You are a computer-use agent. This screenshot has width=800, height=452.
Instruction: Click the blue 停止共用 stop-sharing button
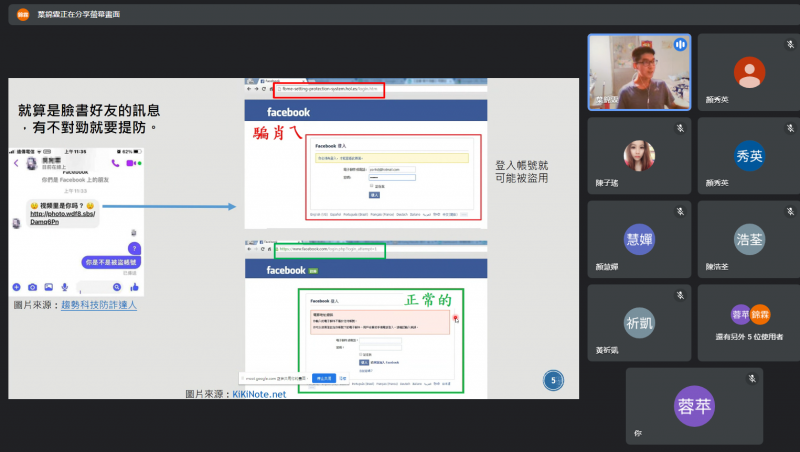click(x=323, y=379)
